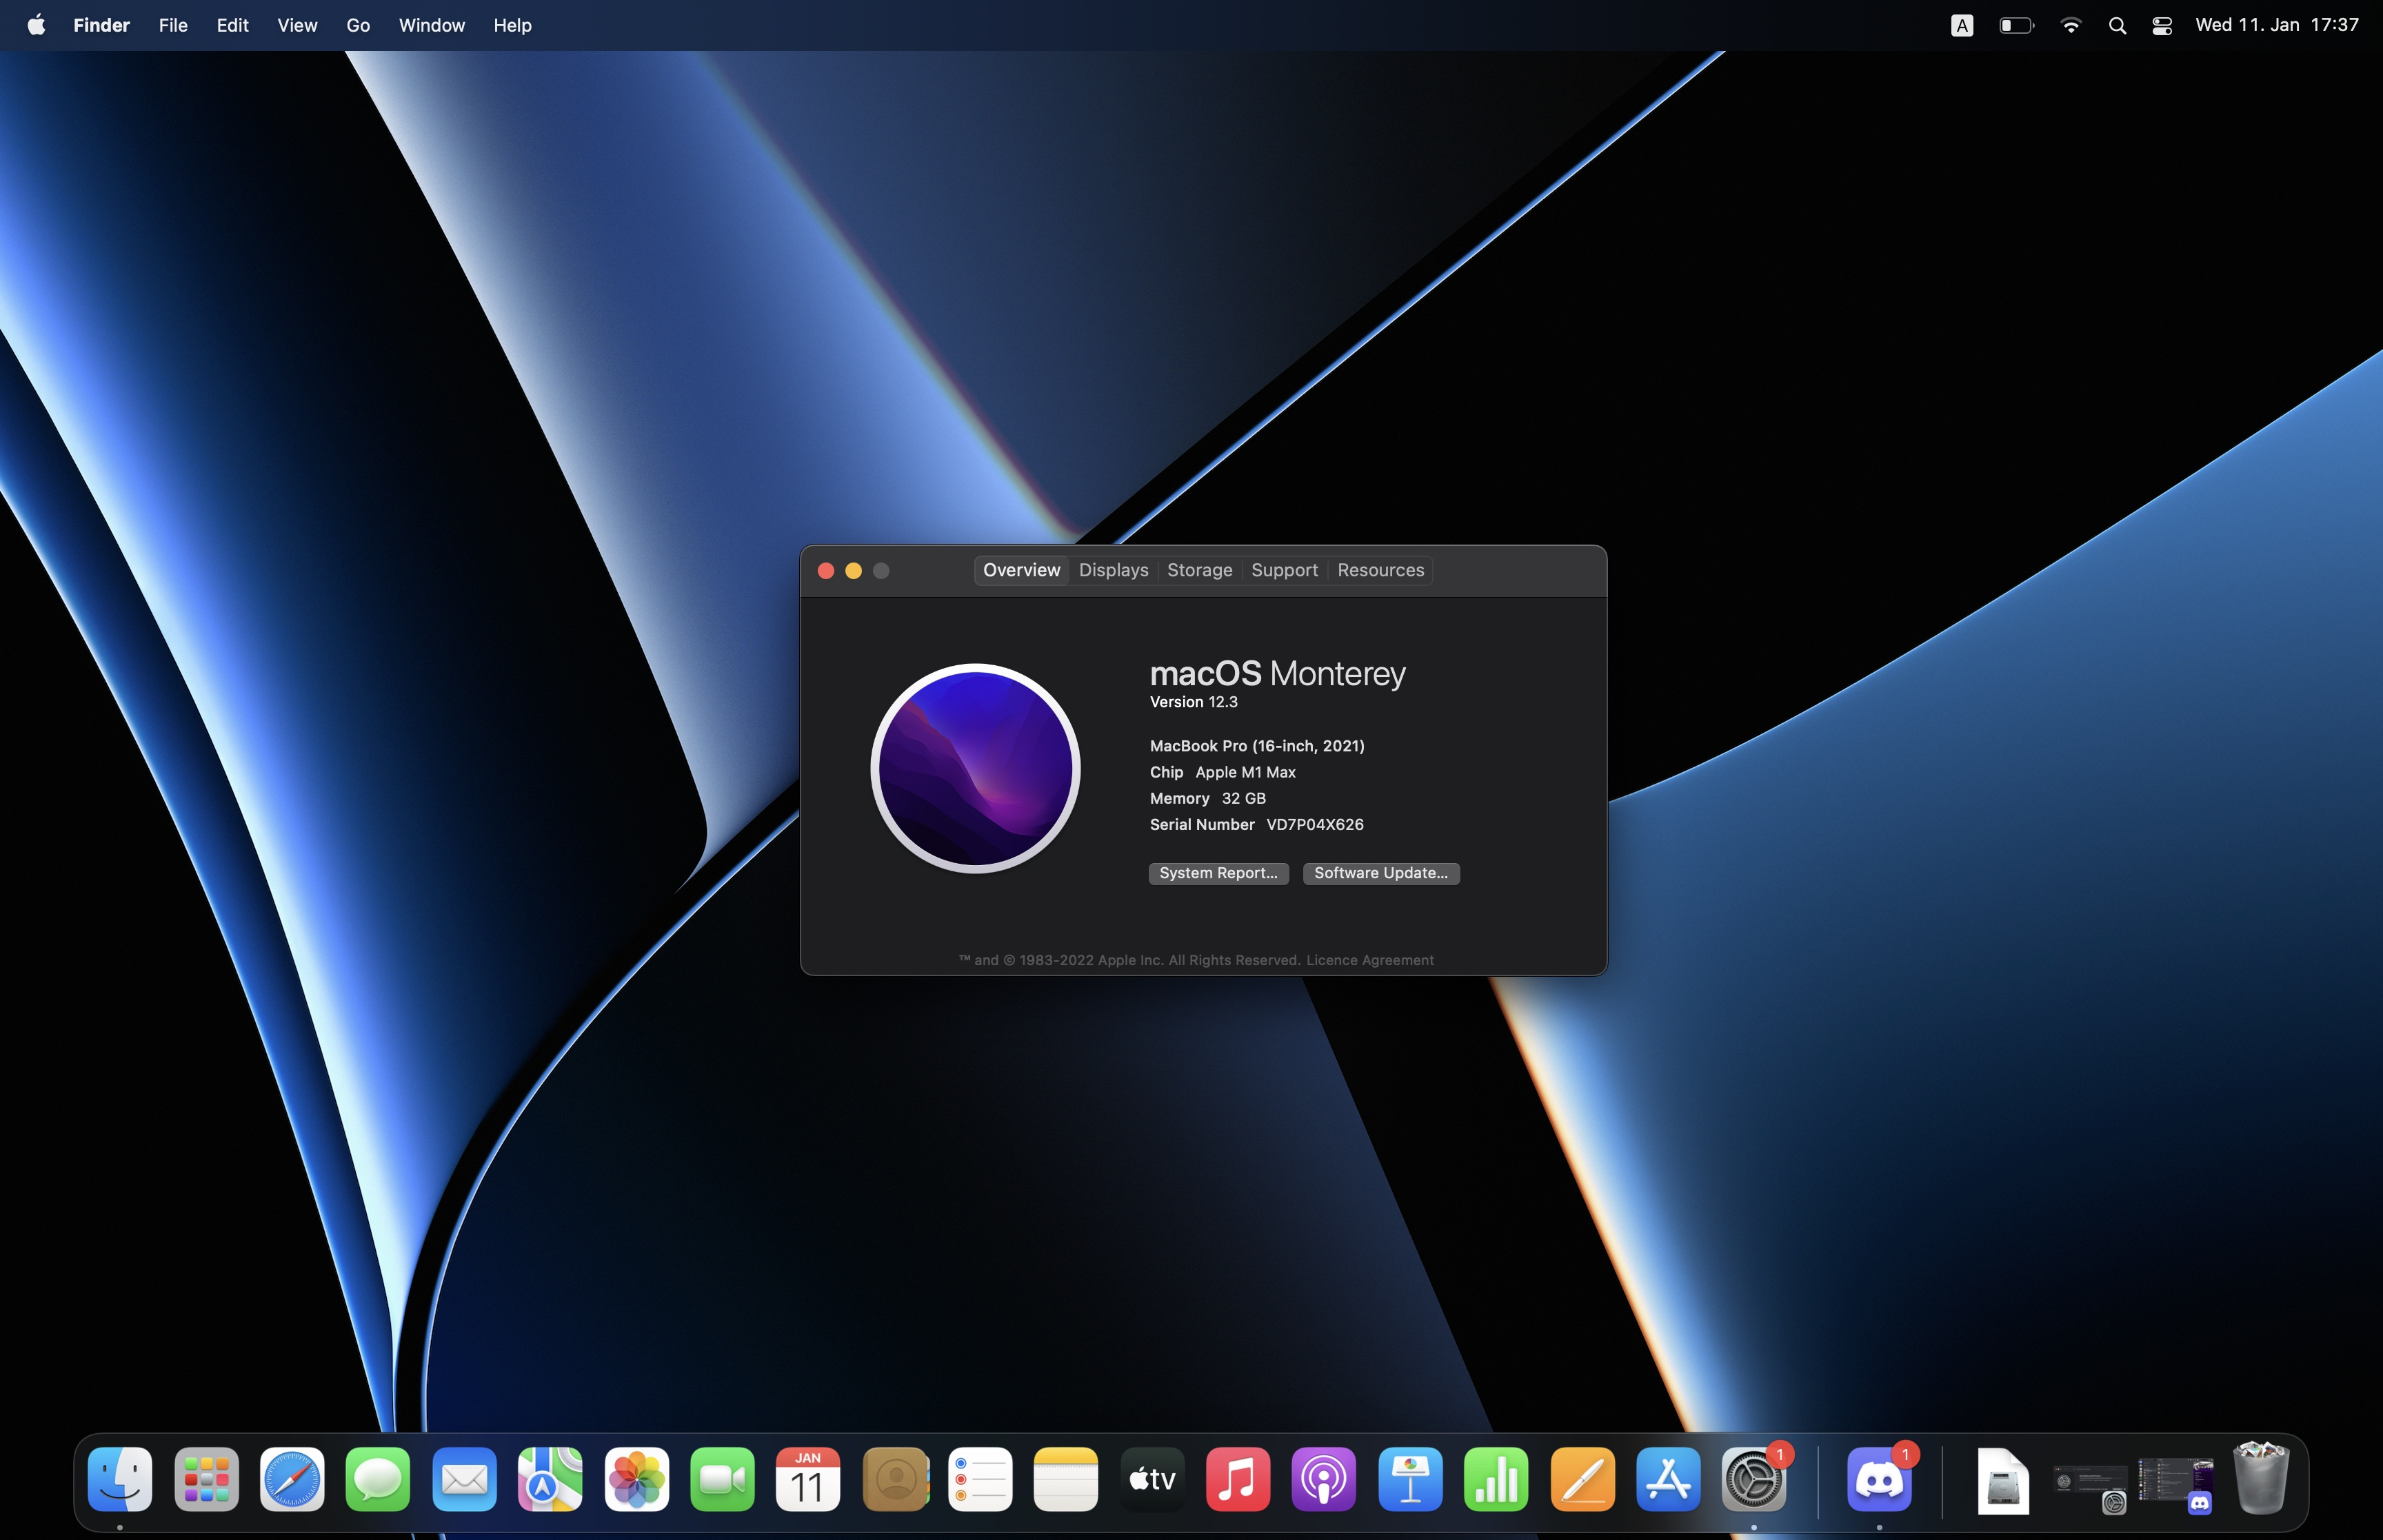Screen dimensions: 2383x1540
Task: Open the Apple menu
Action: click(36, 25)
